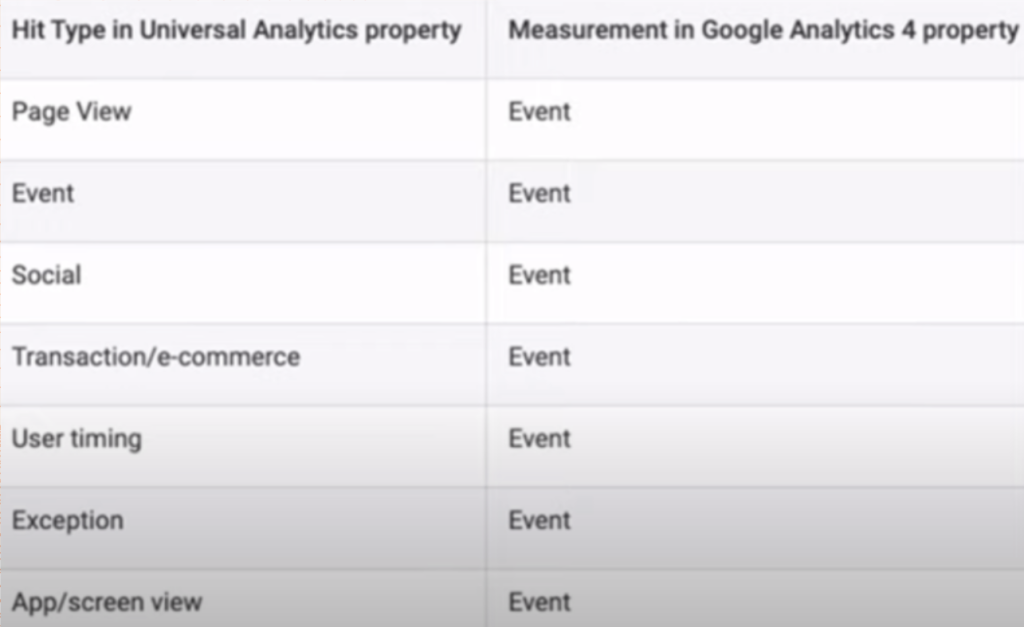Select the "User timing" hit type cell
This screenshot has width=1024, height=627.
[x=76, y=439]
